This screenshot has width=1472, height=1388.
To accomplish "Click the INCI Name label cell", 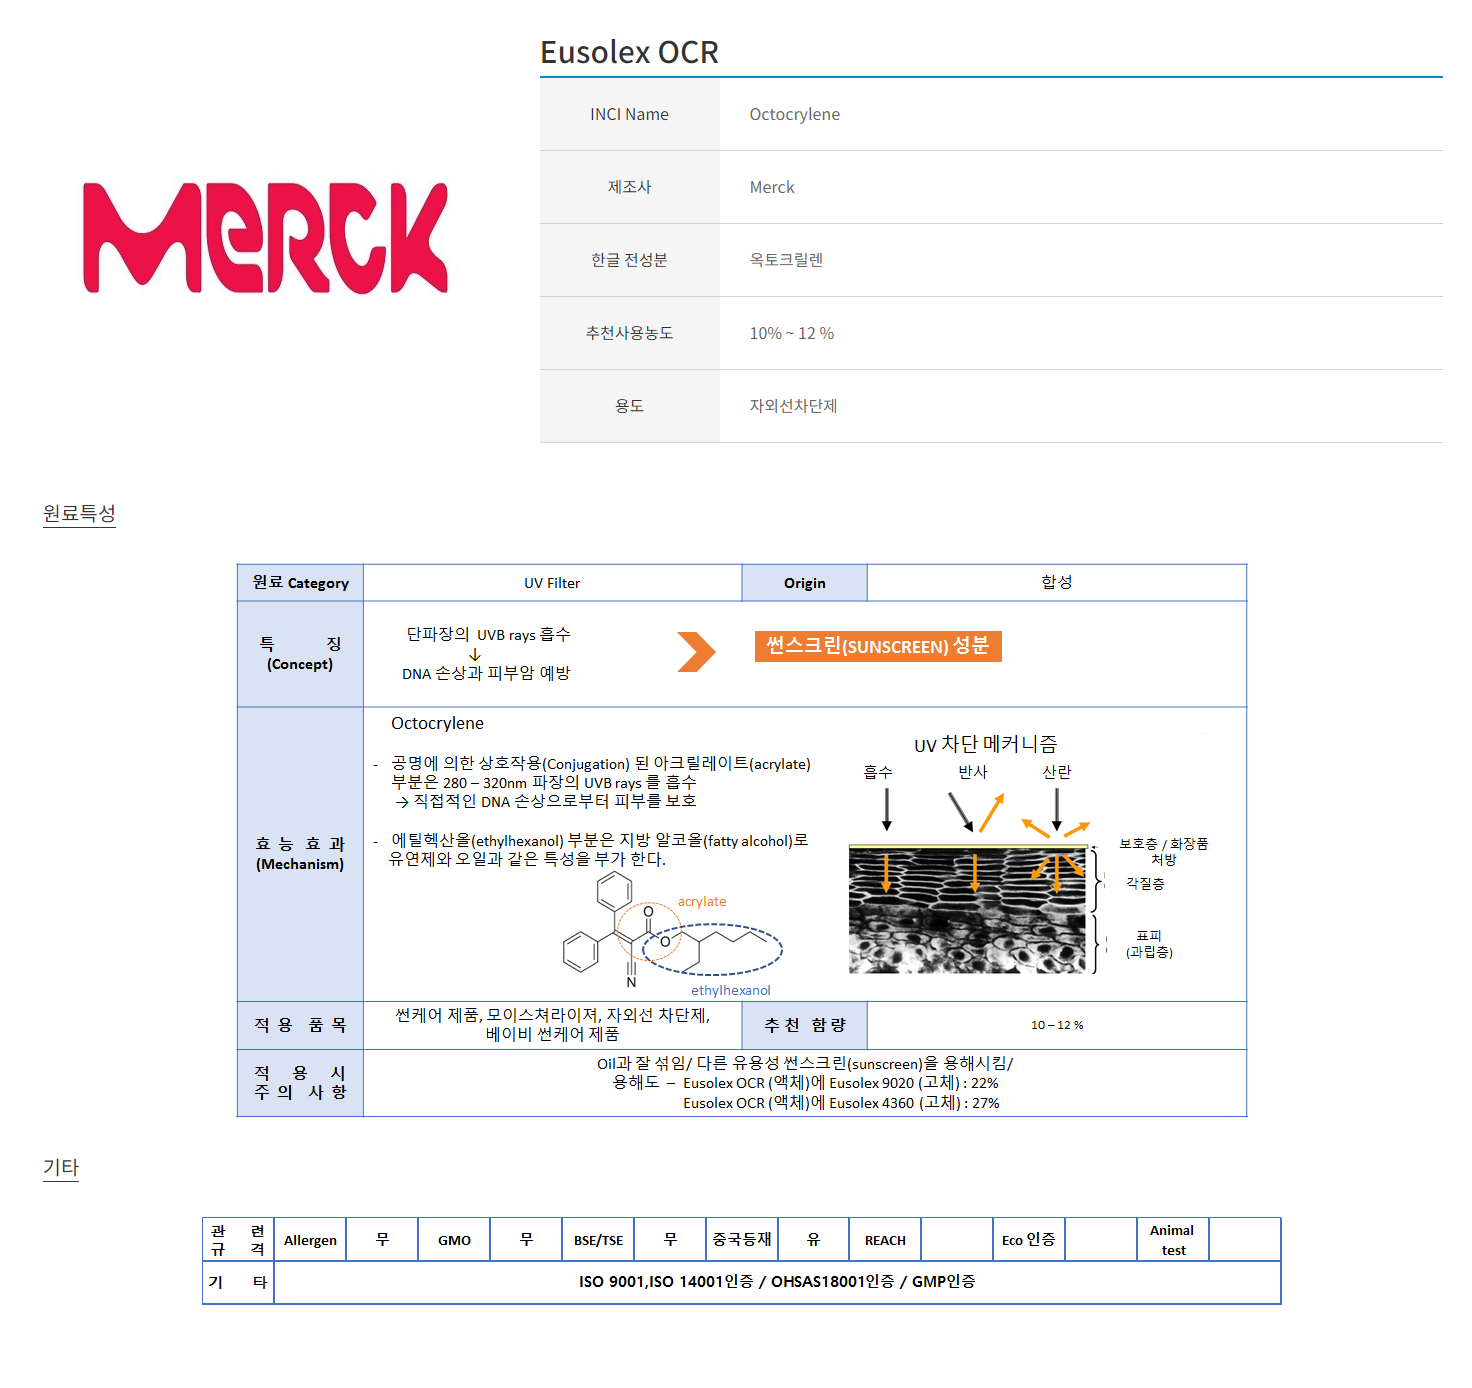I will tap(629, 114).
